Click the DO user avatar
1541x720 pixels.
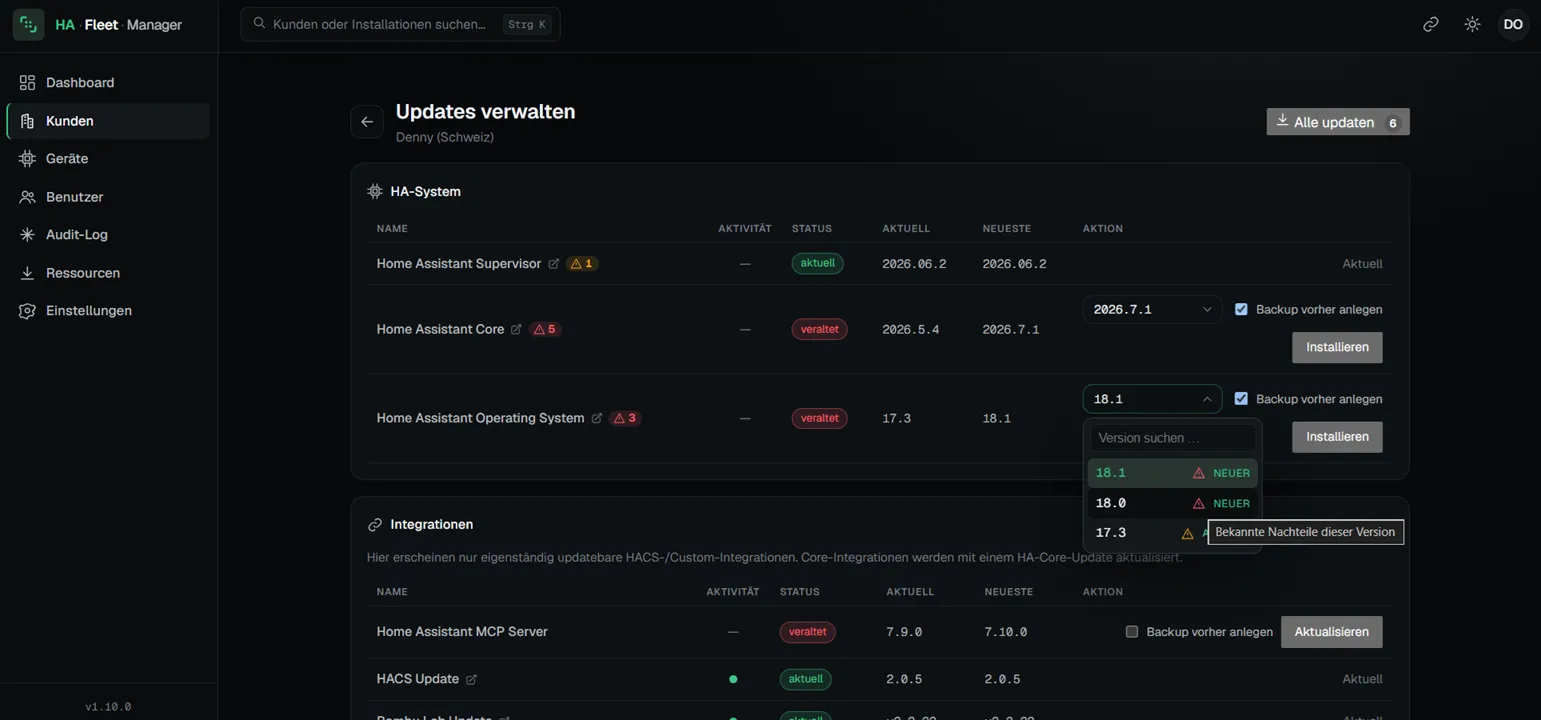coord(1513,24)
